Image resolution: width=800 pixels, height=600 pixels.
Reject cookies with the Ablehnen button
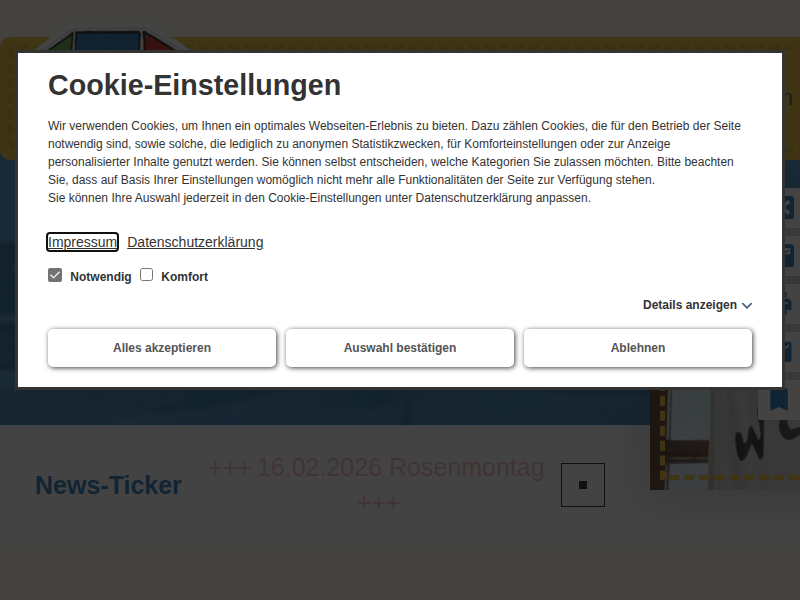(638, 348)
